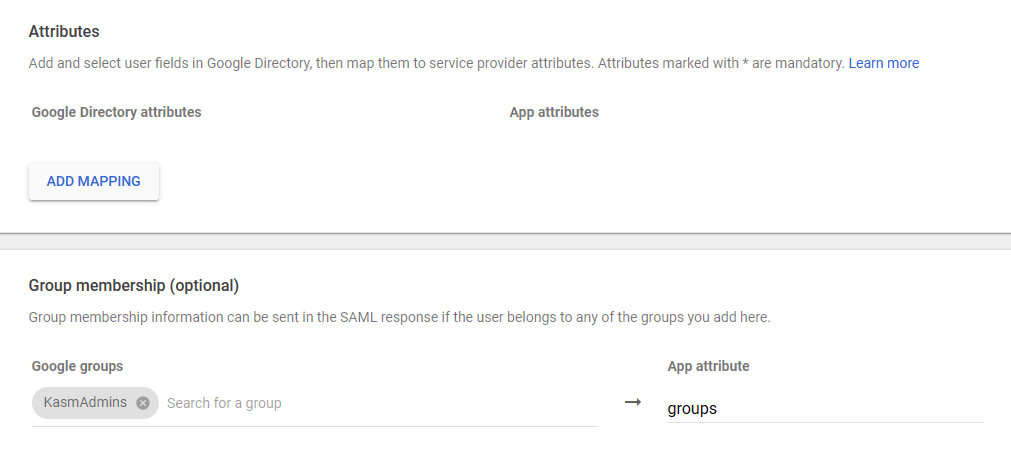Screen dimensions: 1011x449
Task: Focus the Search for a group field
Action: coord(380,403)
